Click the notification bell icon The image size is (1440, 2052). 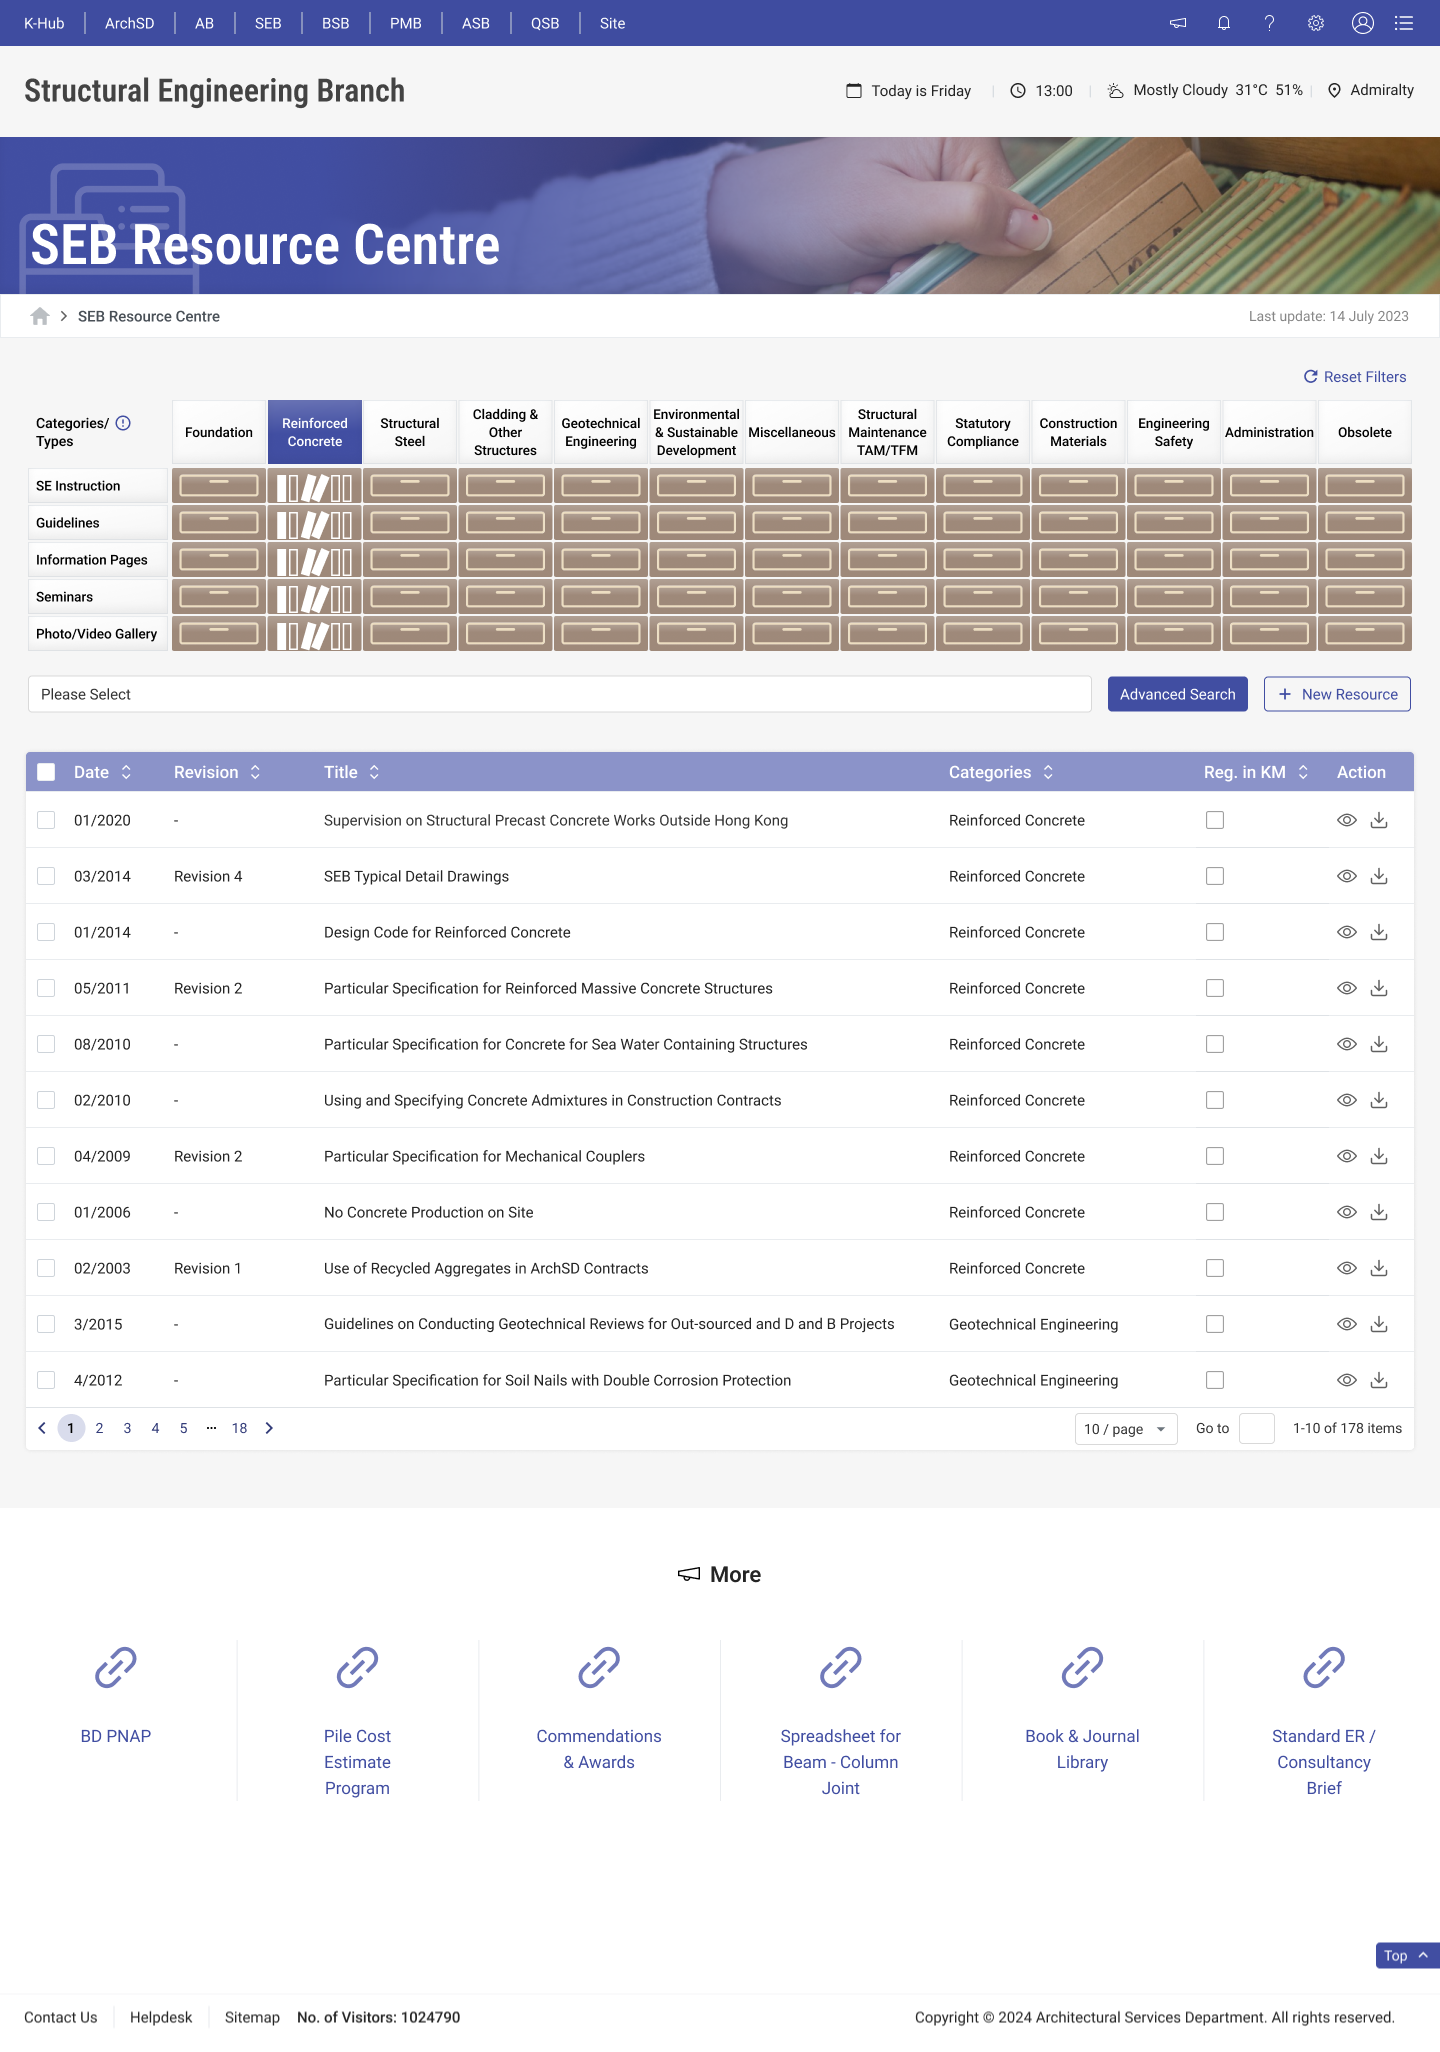pos(1223,23)
